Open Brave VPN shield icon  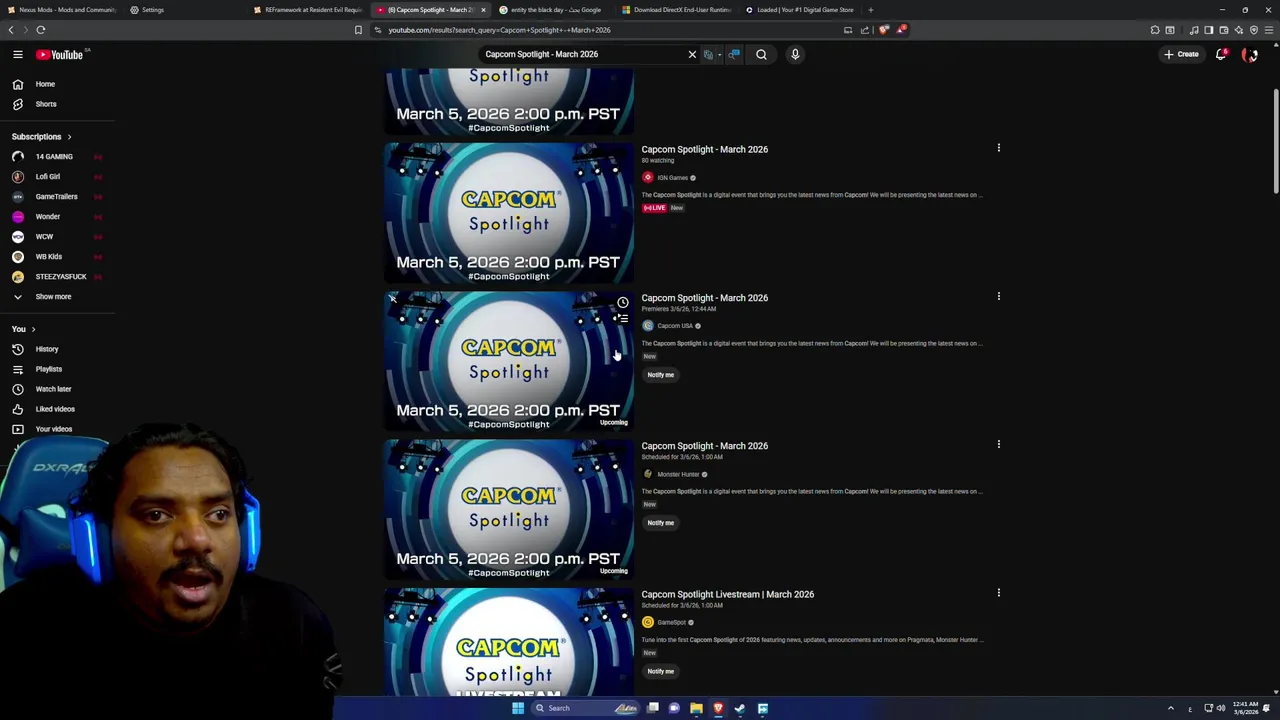1253,30
